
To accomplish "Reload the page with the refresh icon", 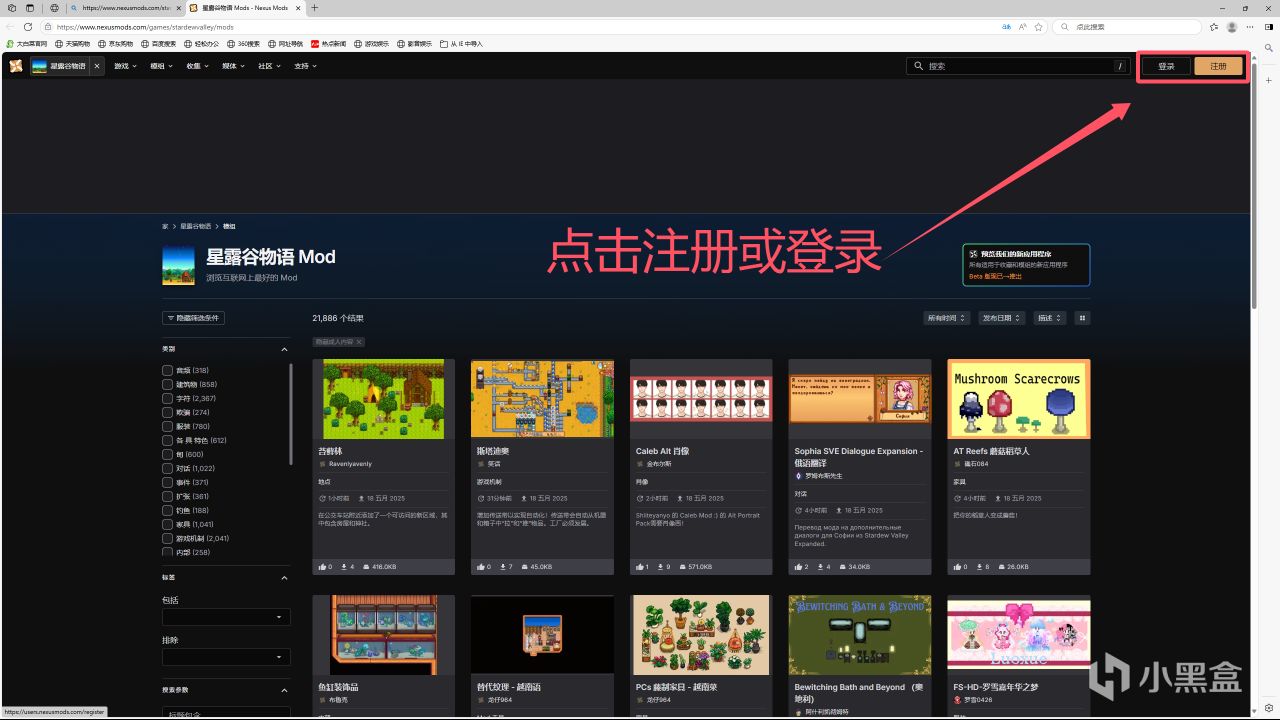I will [27, 27].
